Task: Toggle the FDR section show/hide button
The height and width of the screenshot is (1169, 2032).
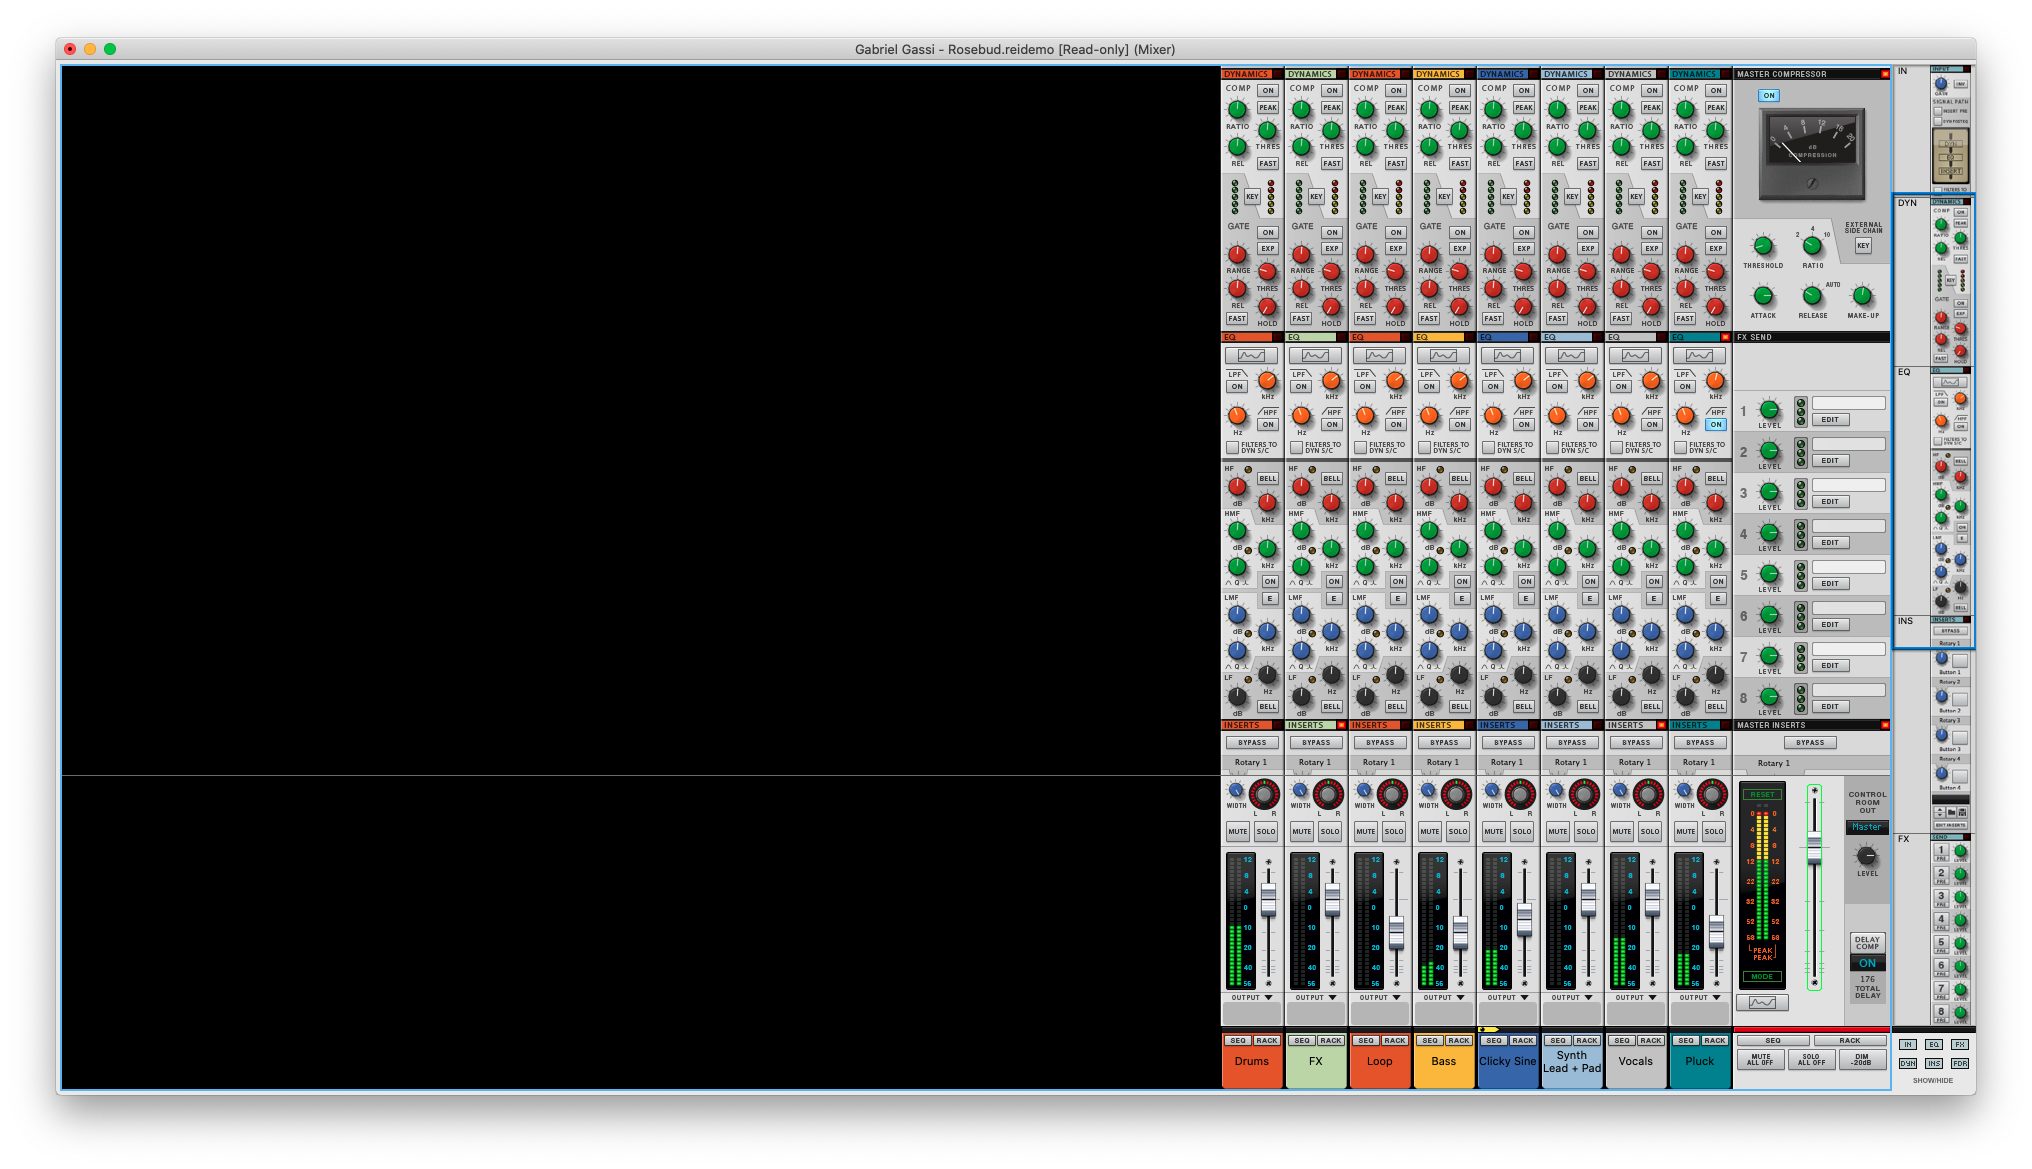Action: (x=1959, y=1063)
